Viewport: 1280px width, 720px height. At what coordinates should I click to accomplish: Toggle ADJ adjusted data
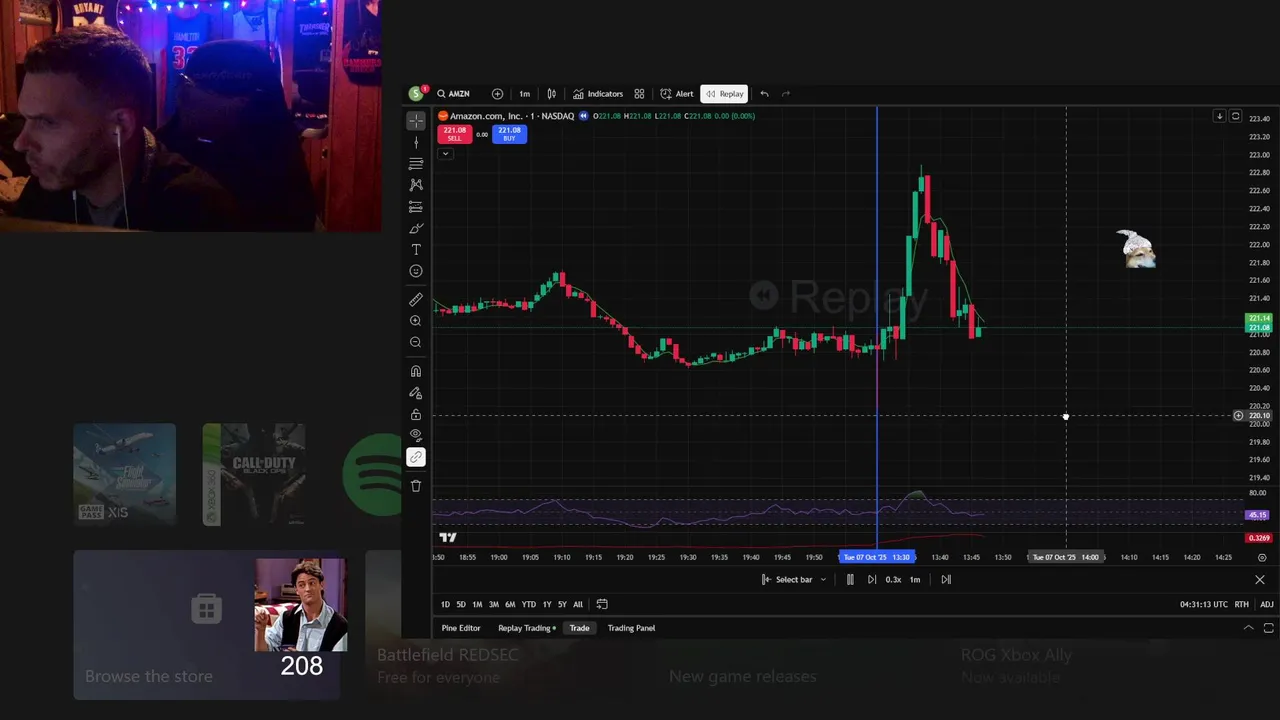click(1266, 604)
